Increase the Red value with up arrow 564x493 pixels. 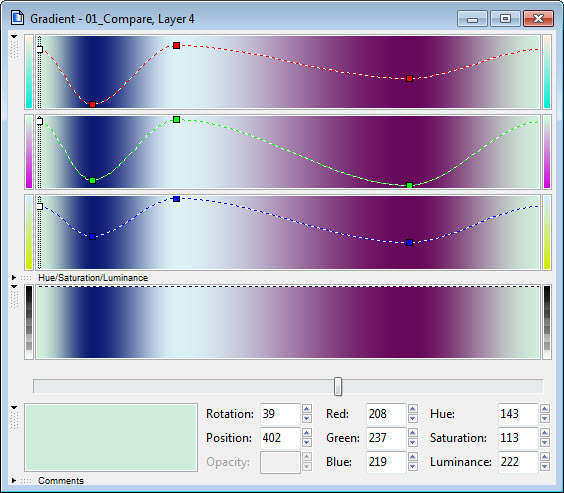point(413,409)
